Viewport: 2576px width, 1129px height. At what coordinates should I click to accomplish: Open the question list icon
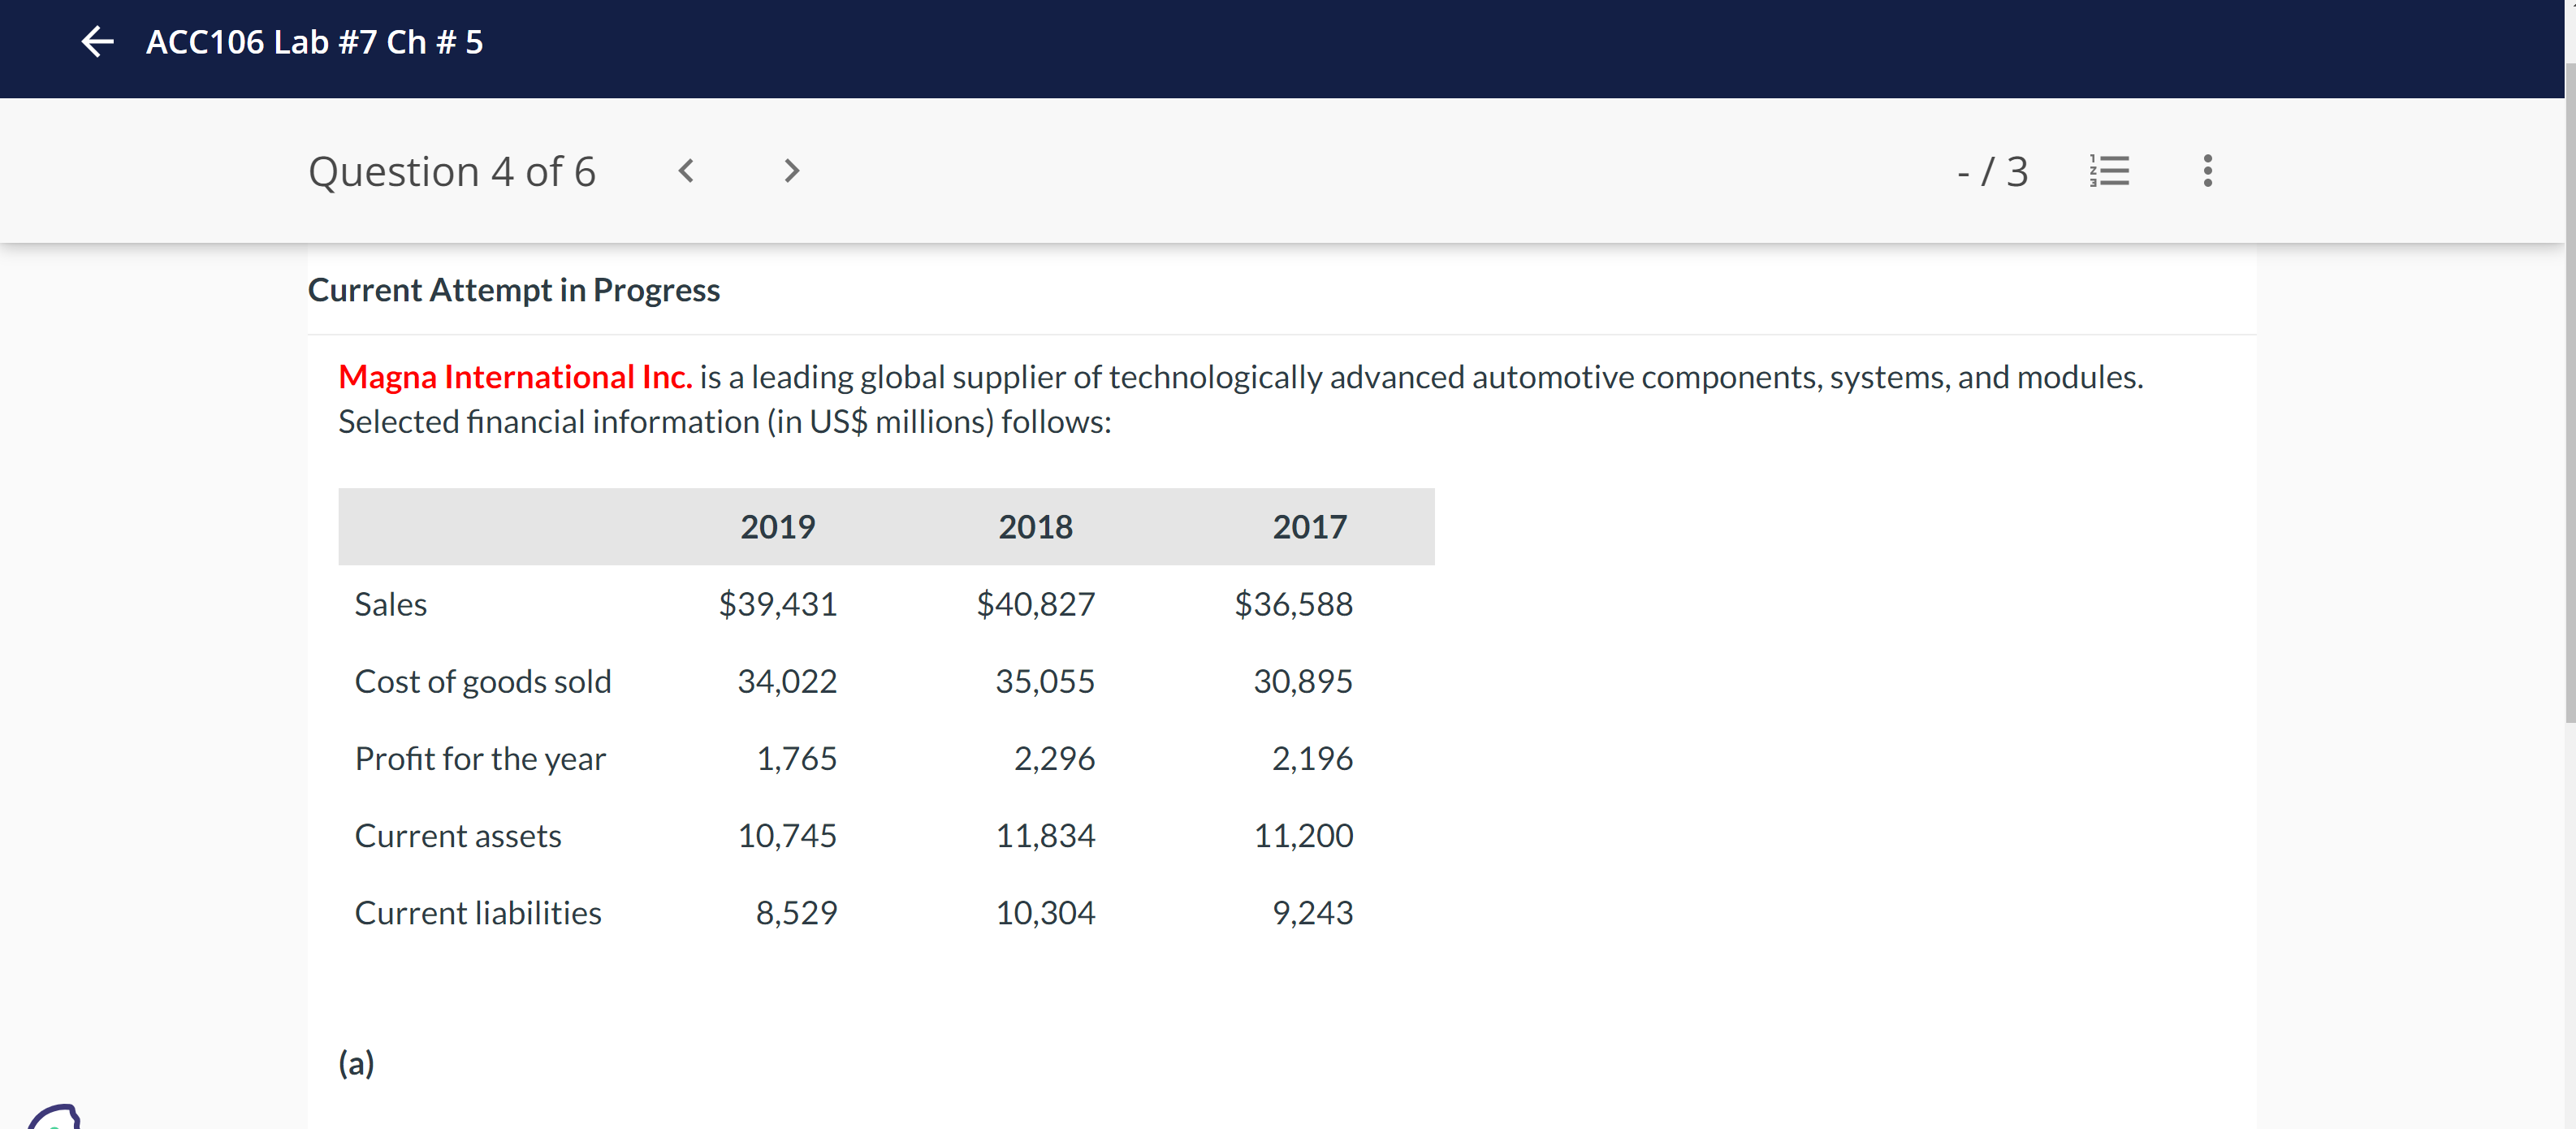point(2109,171)
